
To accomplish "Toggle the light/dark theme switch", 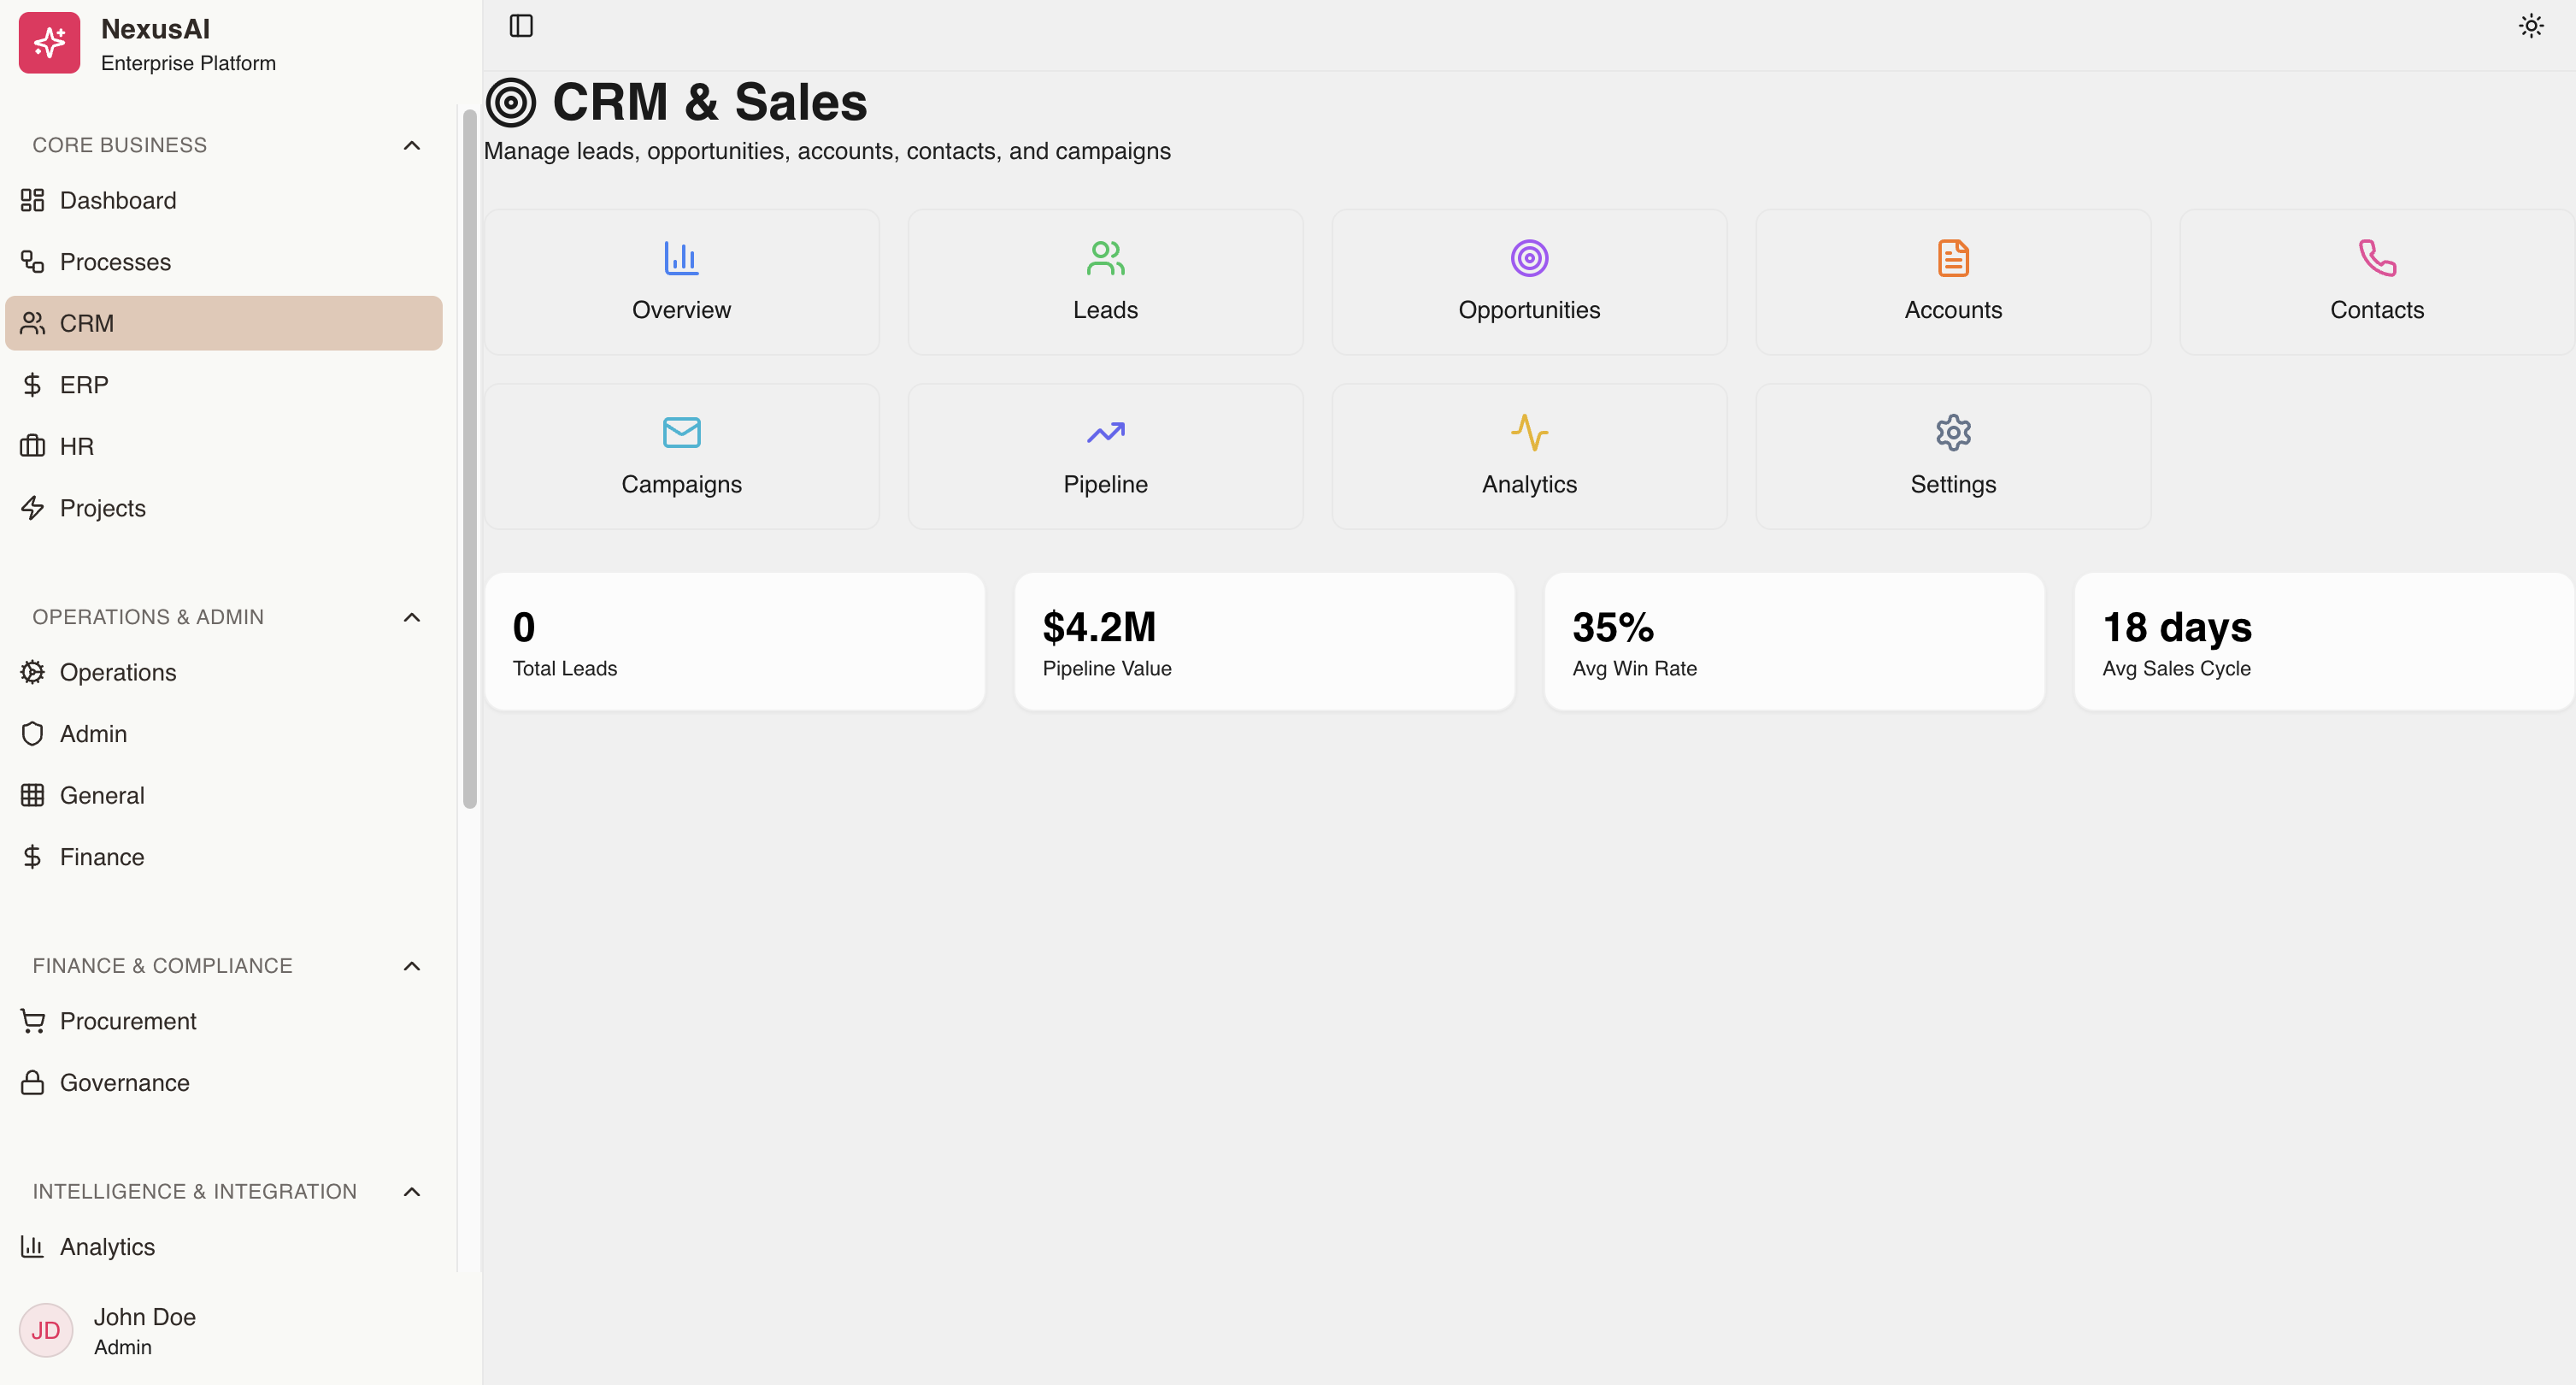I will 2530,25.
